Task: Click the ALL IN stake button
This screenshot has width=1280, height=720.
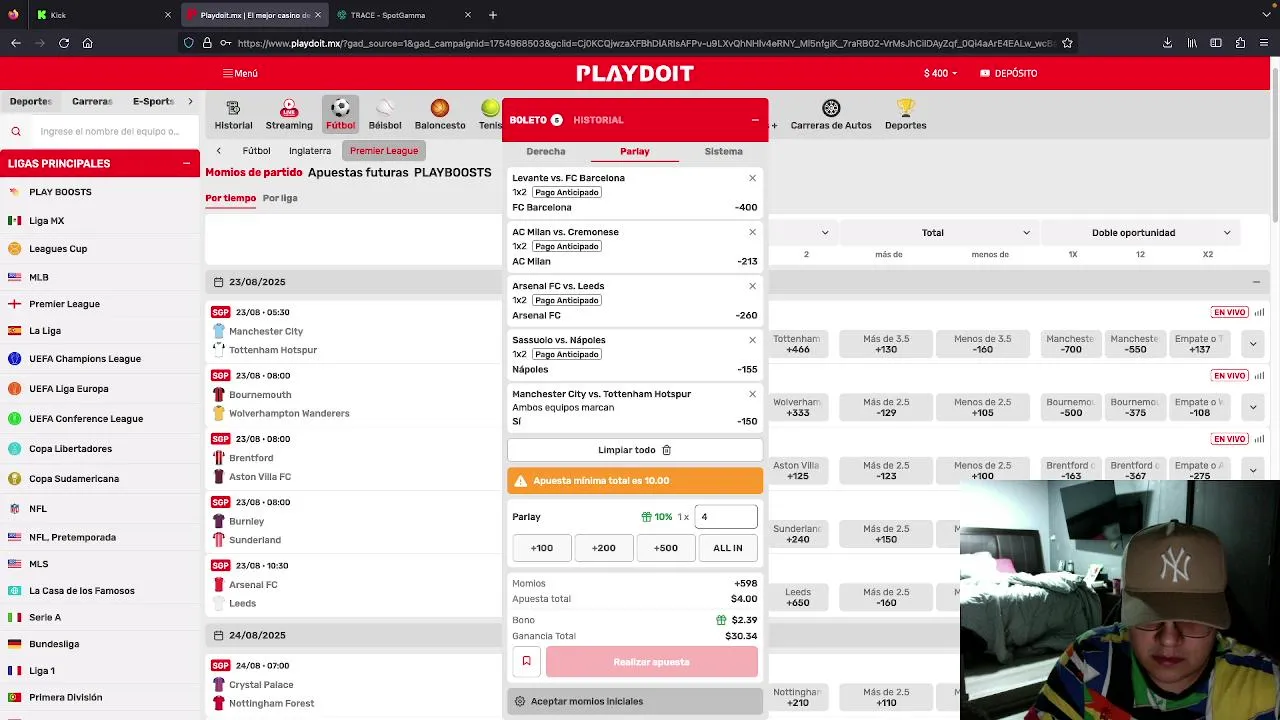Action: click(x=728, y=548)
